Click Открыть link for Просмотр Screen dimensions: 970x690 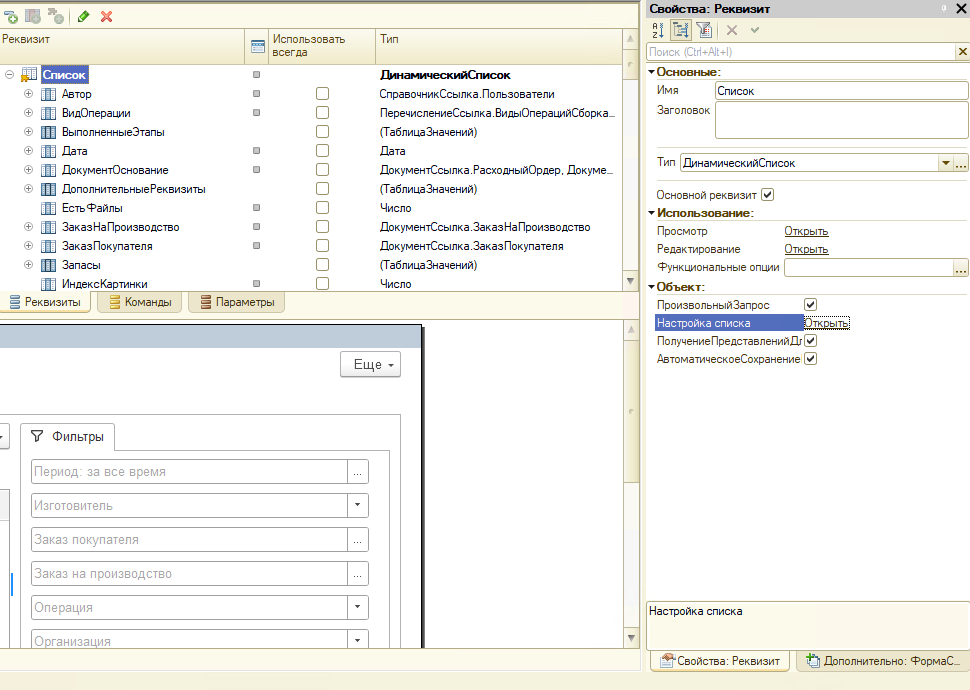[806, 231]
